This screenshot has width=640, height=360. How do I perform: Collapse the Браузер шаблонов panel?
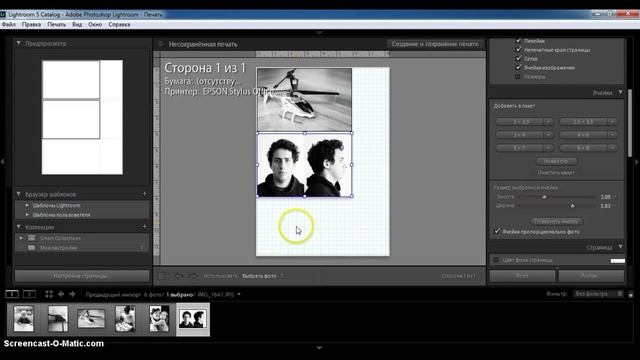pos(18,194)
